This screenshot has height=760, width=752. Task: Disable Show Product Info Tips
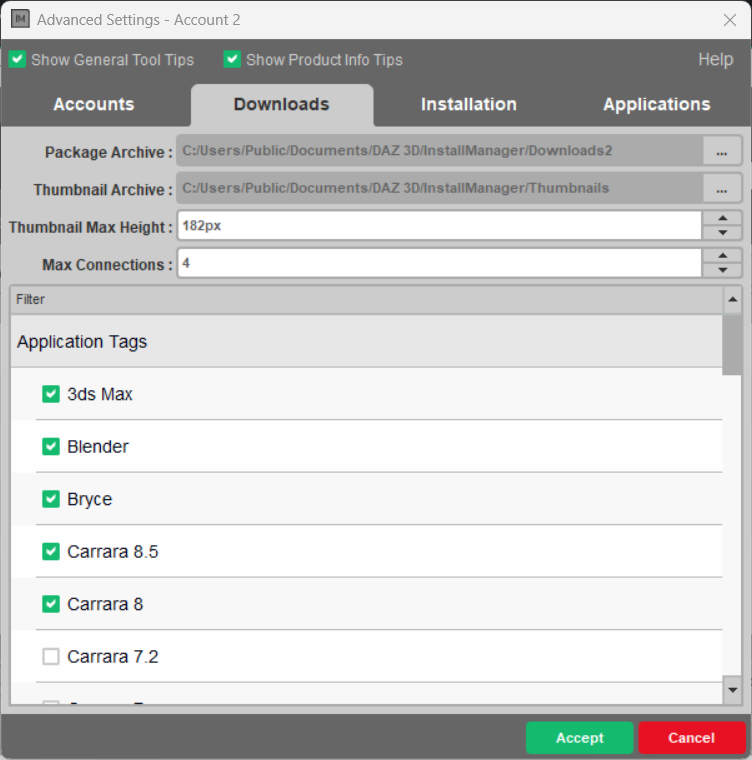(232, 60)
